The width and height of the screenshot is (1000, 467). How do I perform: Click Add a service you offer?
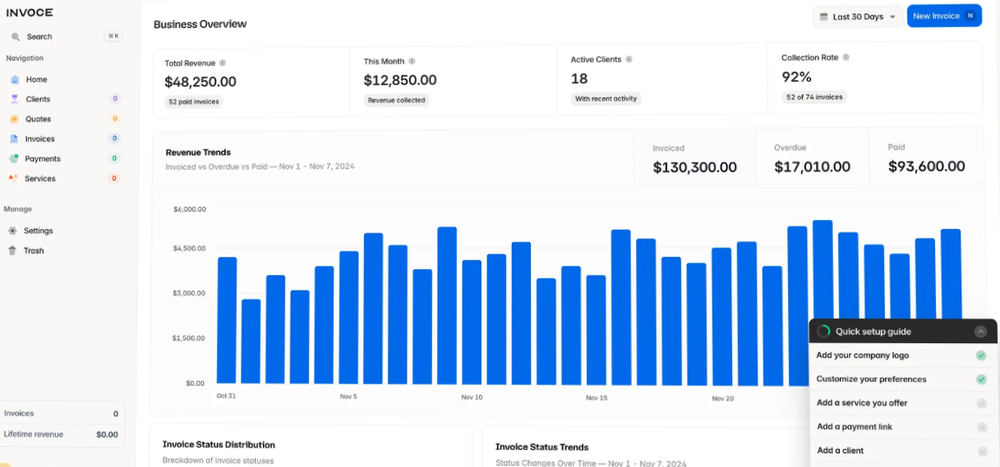point(862,403)
